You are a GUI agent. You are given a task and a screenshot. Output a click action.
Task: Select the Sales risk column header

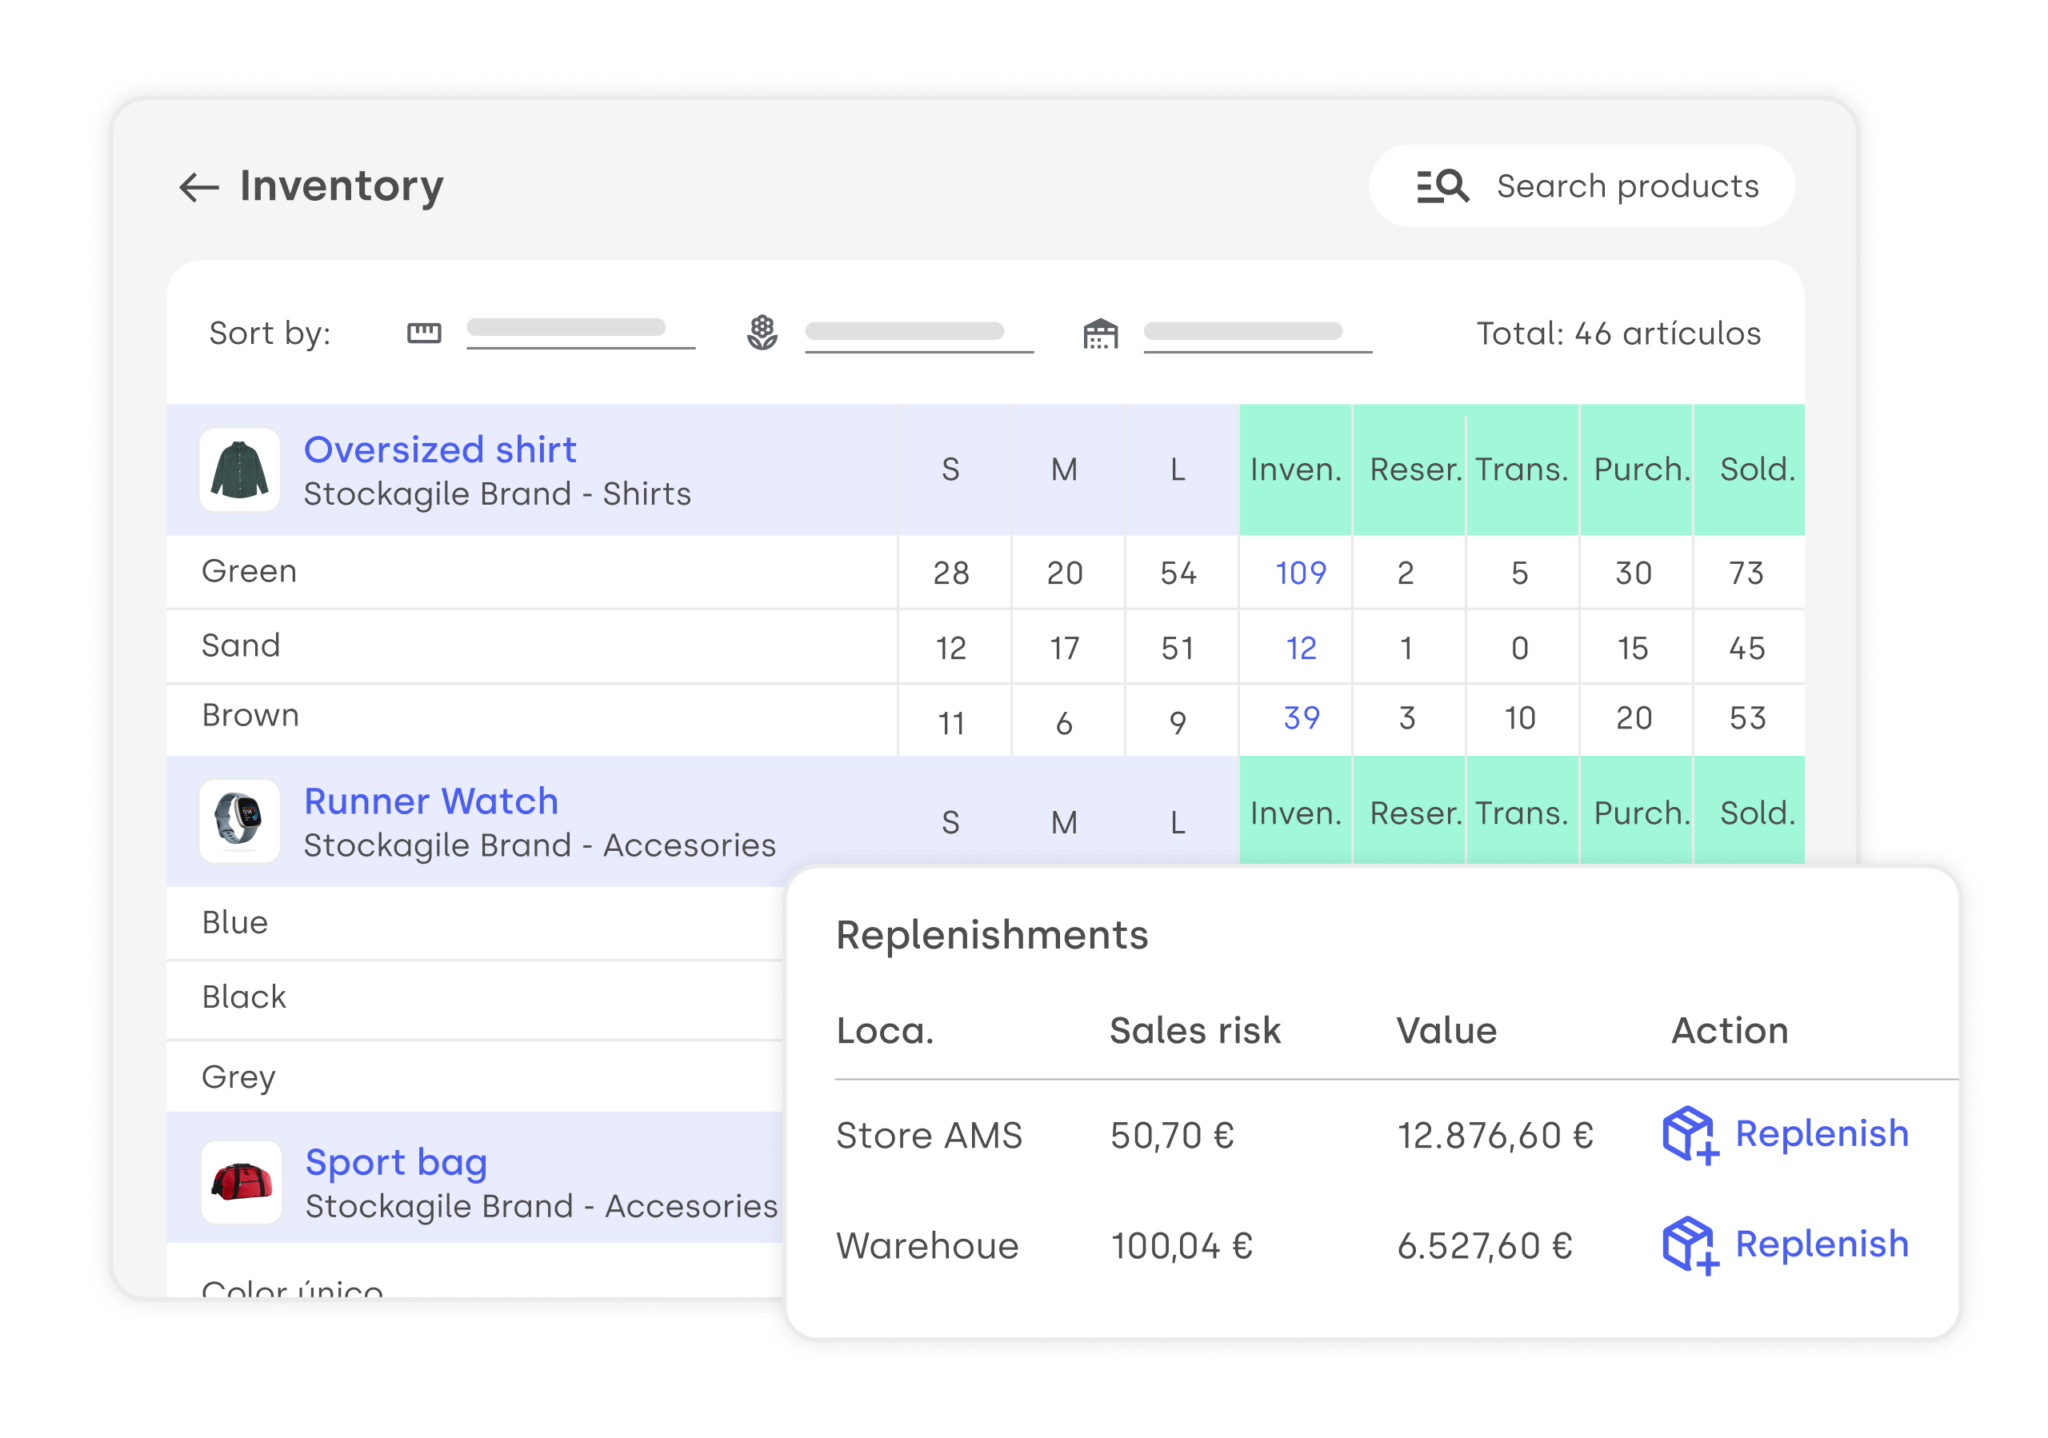point(1195,1030)
